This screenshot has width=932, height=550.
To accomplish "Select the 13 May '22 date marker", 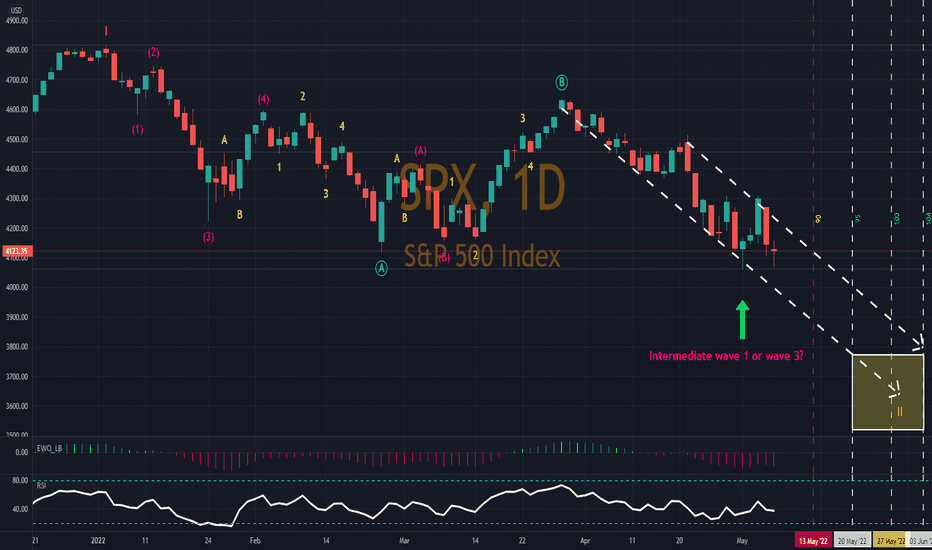I will (813, 540).
